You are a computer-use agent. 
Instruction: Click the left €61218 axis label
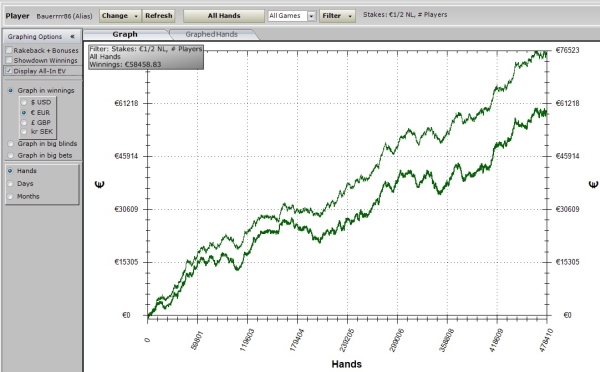pos(126,103)
